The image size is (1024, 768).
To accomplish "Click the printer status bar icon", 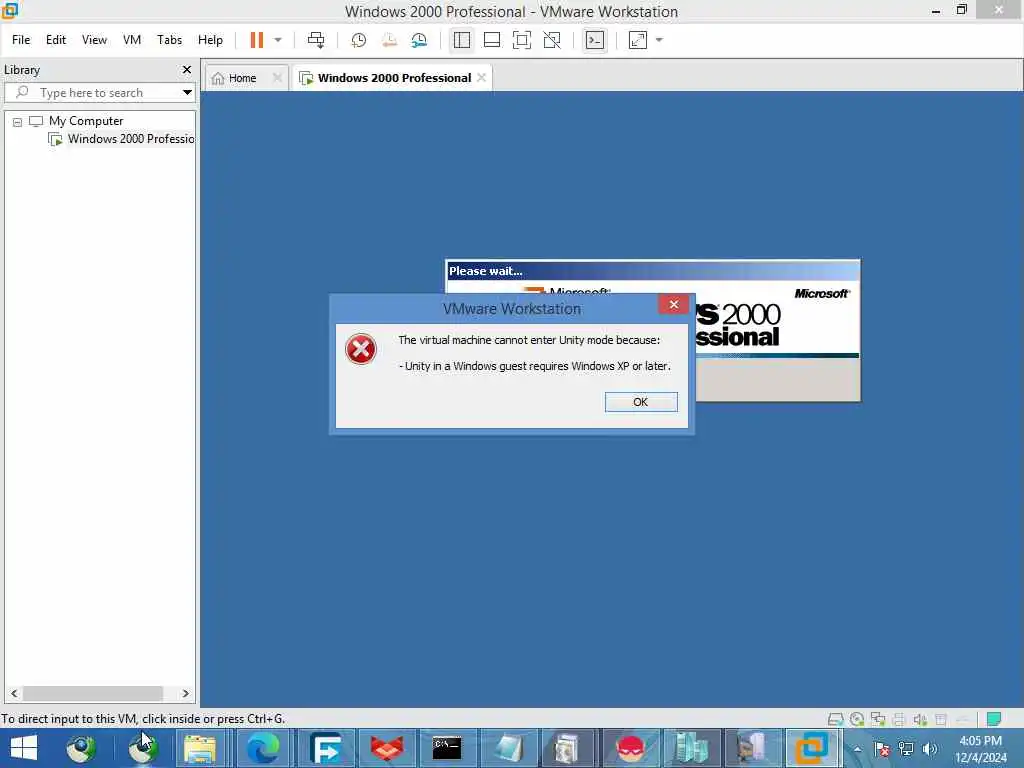I will coord(899,719).
